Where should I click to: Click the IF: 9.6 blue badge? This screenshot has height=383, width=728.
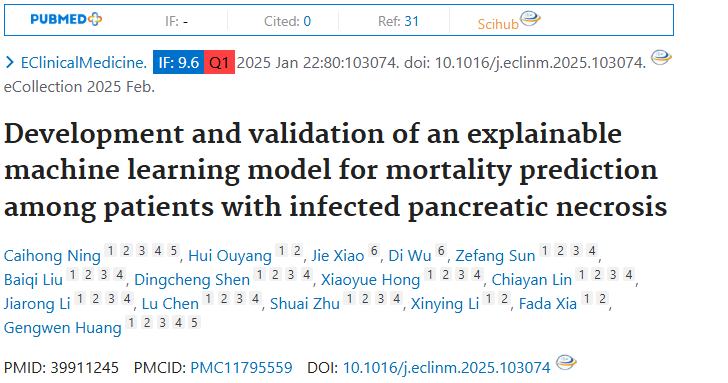coord(178,62)
